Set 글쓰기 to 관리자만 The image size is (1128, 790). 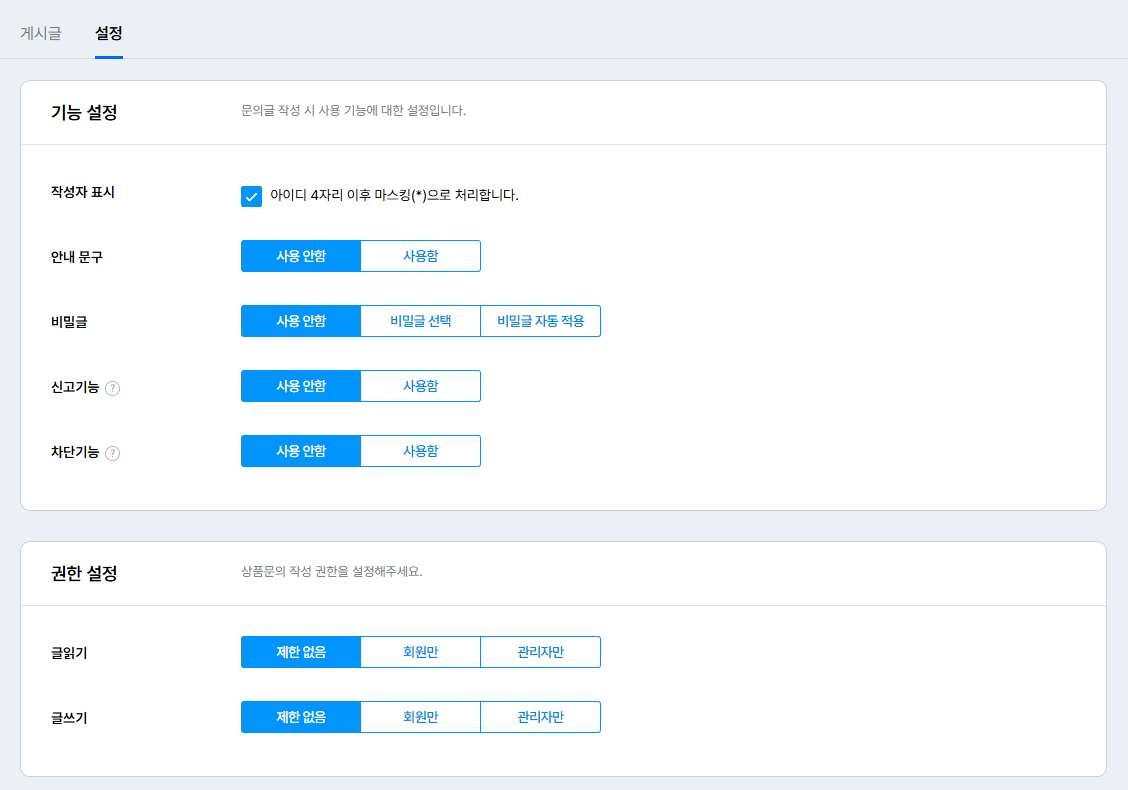pos(540,717)
